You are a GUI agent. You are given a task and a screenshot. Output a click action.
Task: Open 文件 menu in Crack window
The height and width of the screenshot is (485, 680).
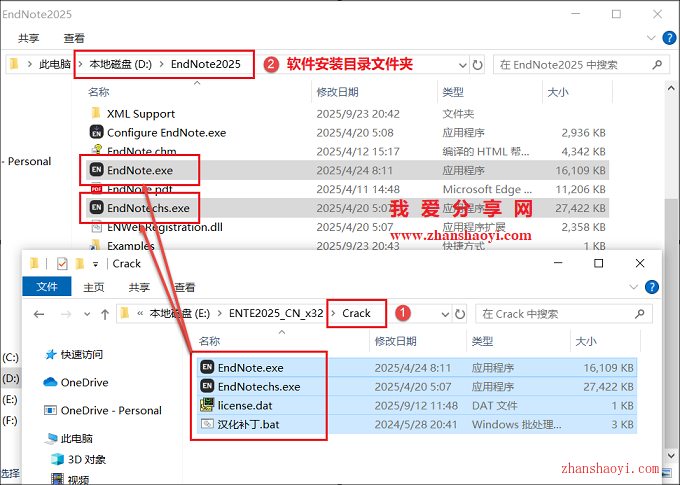point(47,287)
